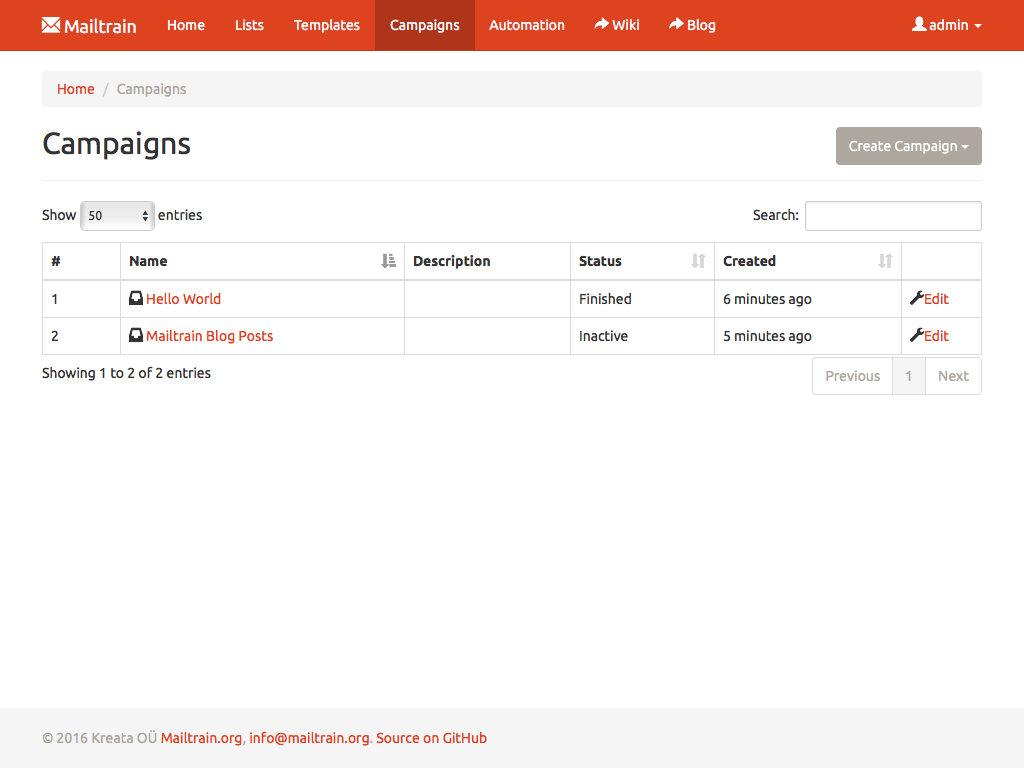The width and height of the screenshot is (1024, 768).
Task: Sort by Status using its sort arrows
Action: [x=698, y=261]
